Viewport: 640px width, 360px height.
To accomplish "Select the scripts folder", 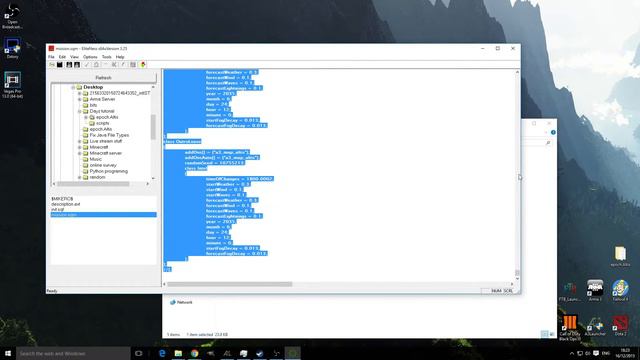I will [x=102, y=123].
